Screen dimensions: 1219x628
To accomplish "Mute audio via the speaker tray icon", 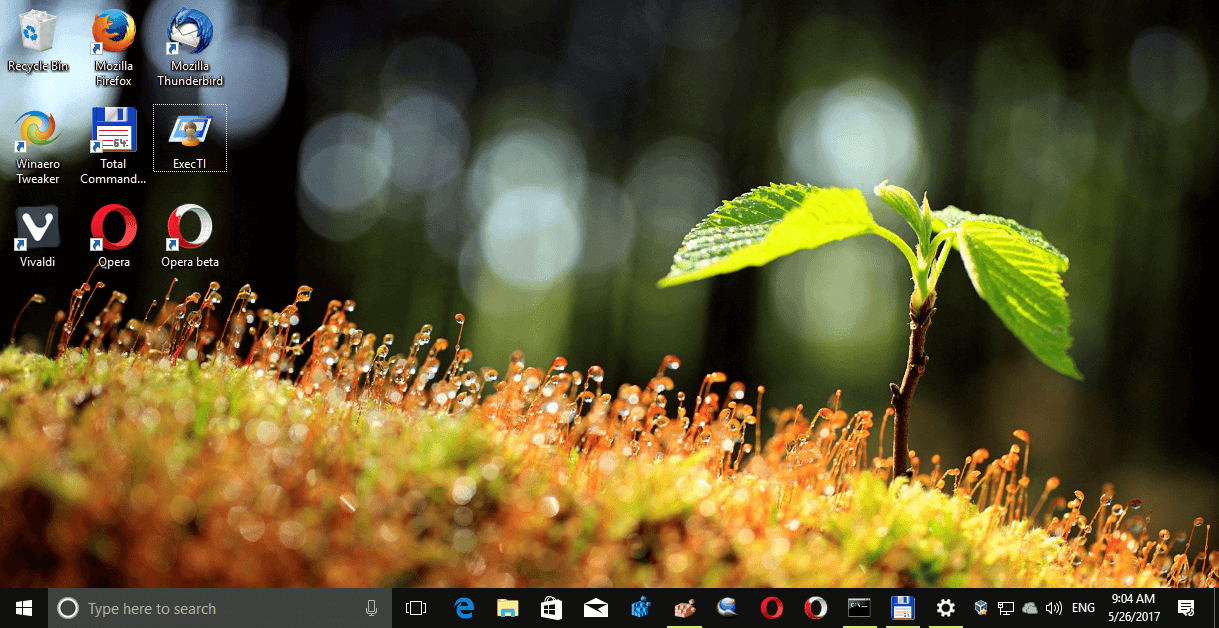I will [1053, 607].
